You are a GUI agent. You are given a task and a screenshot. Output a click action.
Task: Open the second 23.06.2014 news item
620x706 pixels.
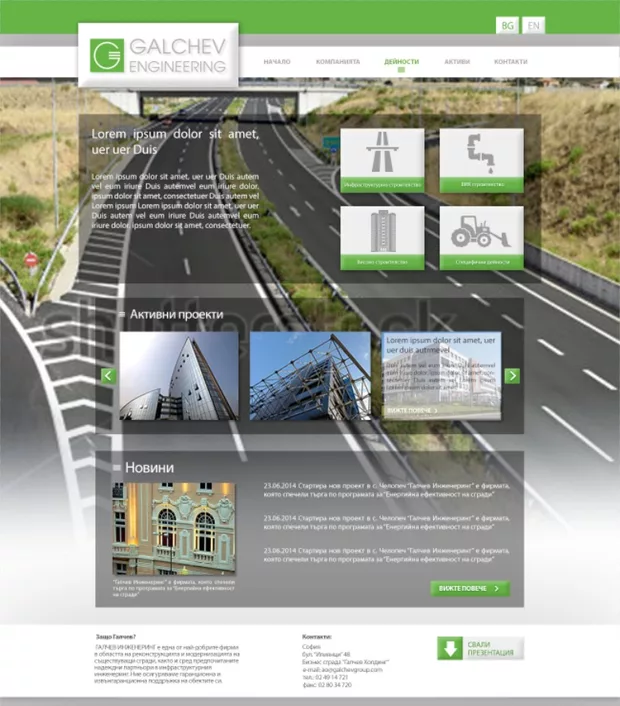point(387,522)
